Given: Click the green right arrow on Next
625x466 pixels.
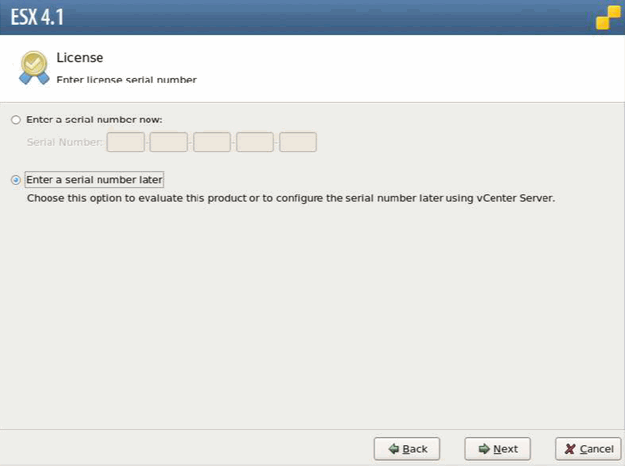Looking at the screenshot, I should pyautogui.click(x=484, y=449).
